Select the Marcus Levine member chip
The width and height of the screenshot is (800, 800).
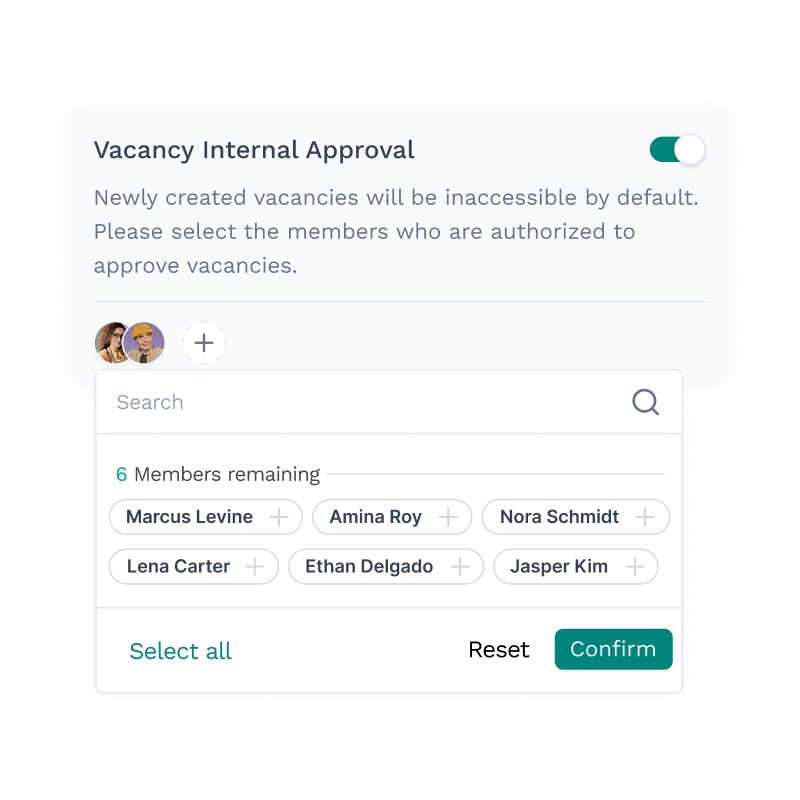(x=190, y=517)
